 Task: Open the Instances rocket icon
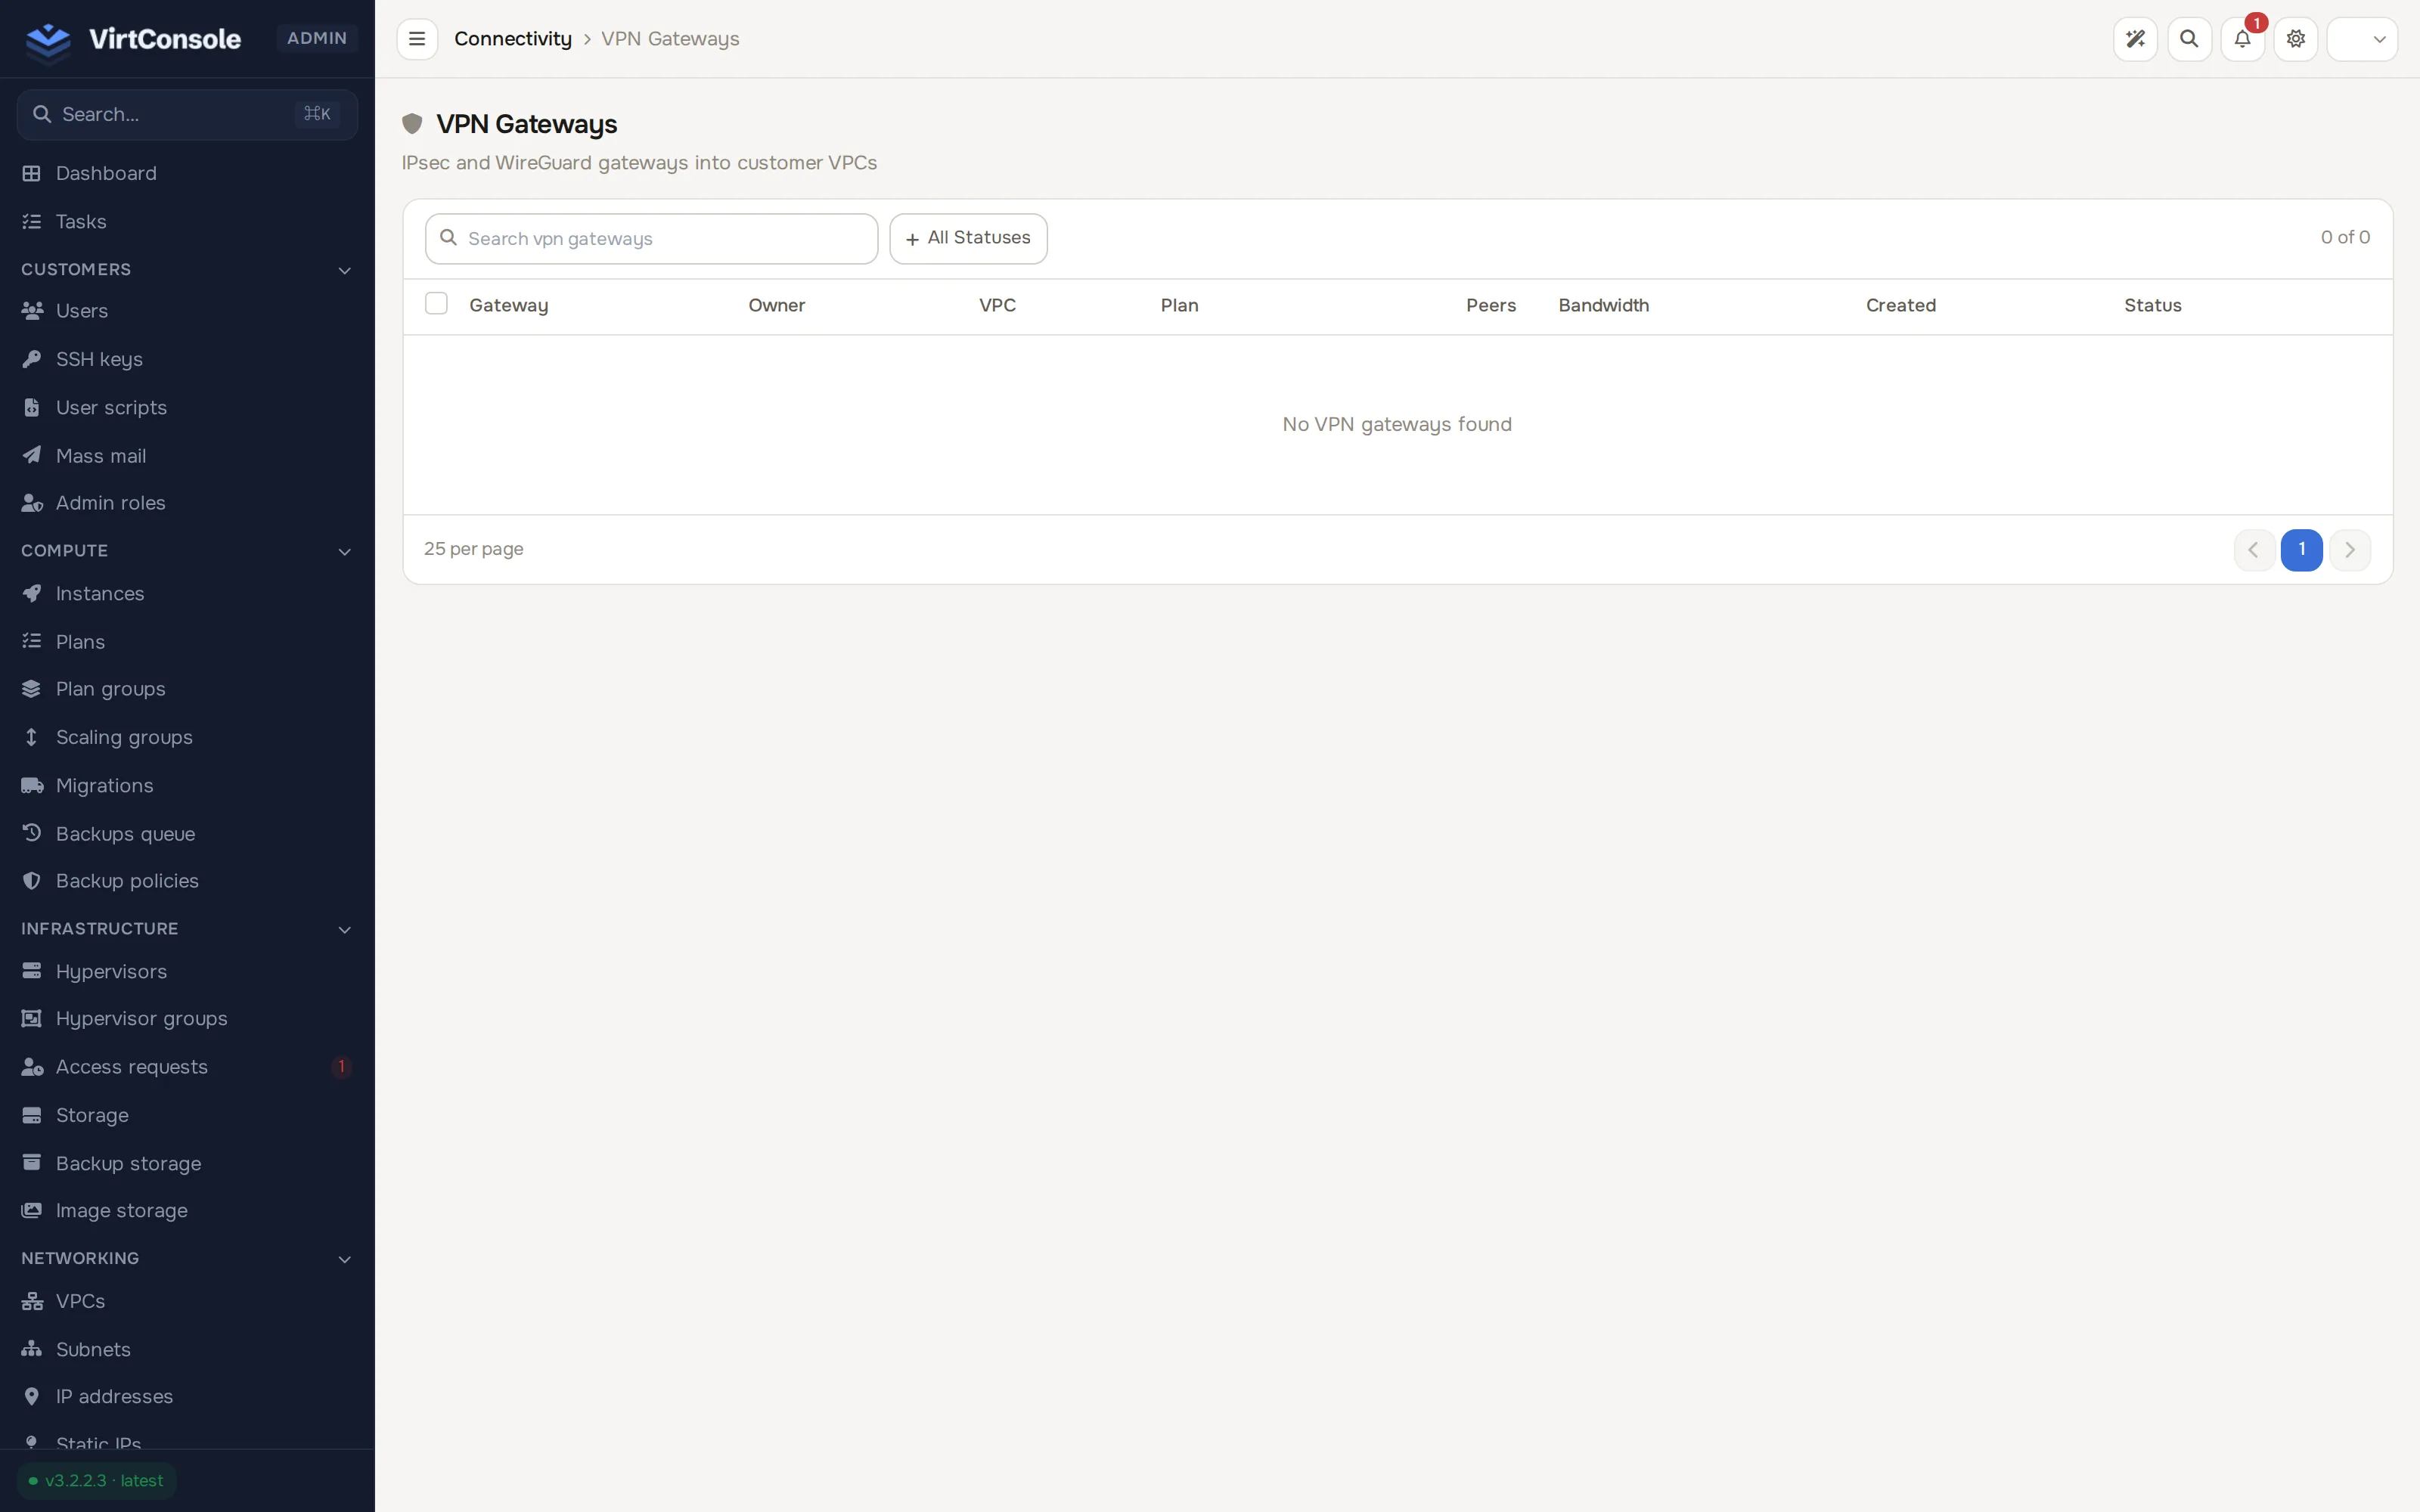tap(32, 593)
